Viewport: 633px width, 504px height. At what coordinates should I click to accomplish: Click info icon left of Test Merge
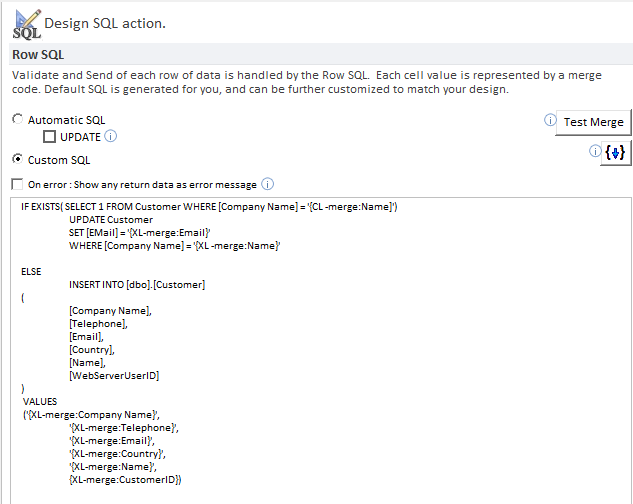[549, 121]
